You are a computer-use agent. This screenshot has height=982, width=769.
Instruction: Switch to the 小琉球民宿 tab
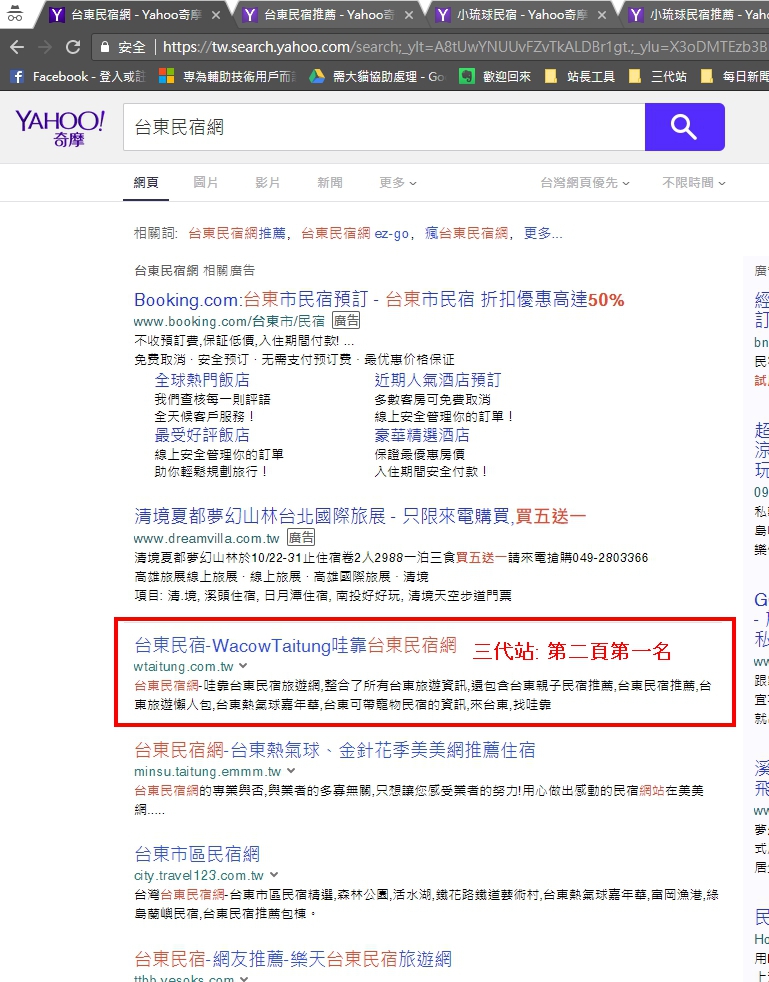pos(519,14)
